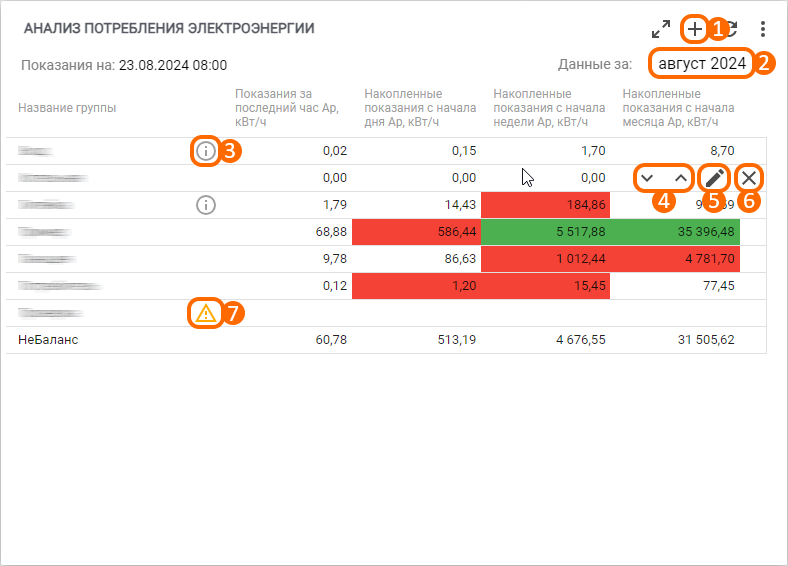This screenshot has height=566, width=788.
Task: Edit the hovered group with pencil
Action: click(715, 178)
